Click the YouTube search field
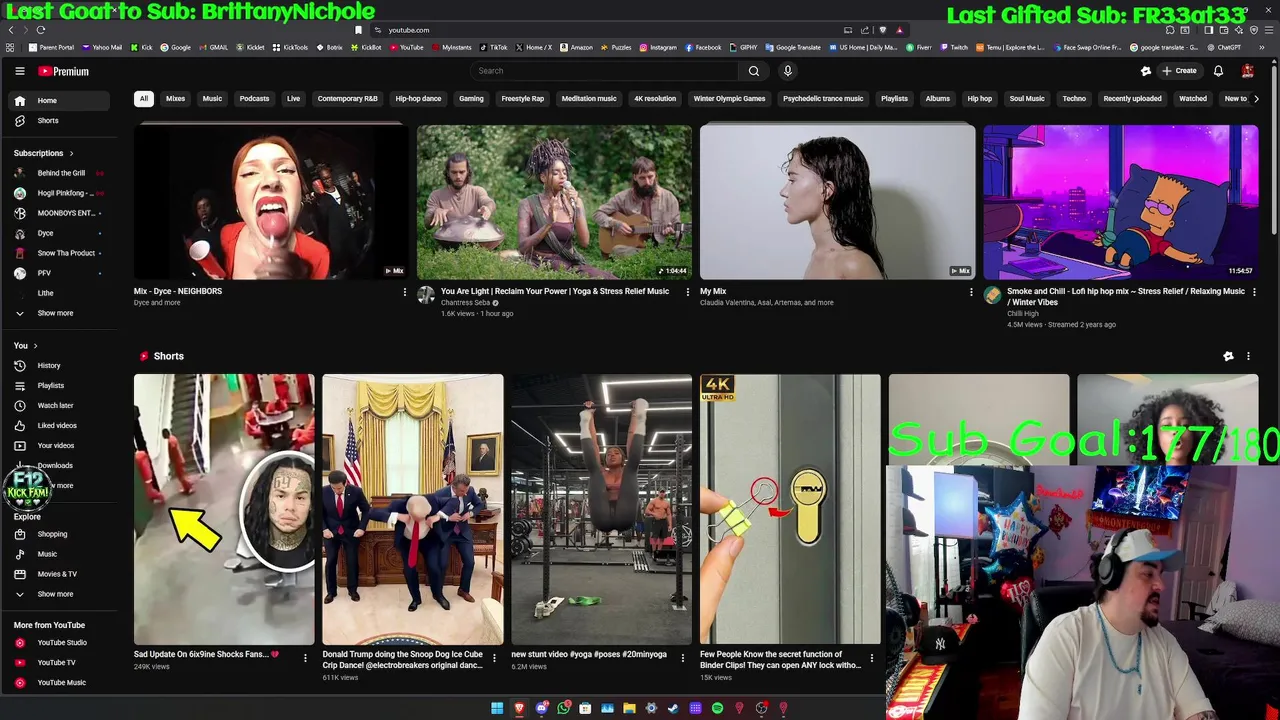This screenshot has height=720, width=1280. click(604, 71)
